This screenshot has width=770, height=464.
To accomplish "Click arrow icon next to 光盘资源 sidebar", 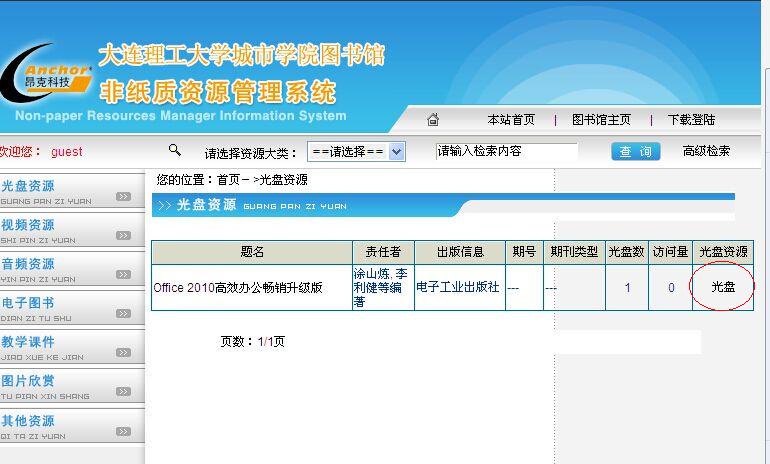I will tap(124, 197).
